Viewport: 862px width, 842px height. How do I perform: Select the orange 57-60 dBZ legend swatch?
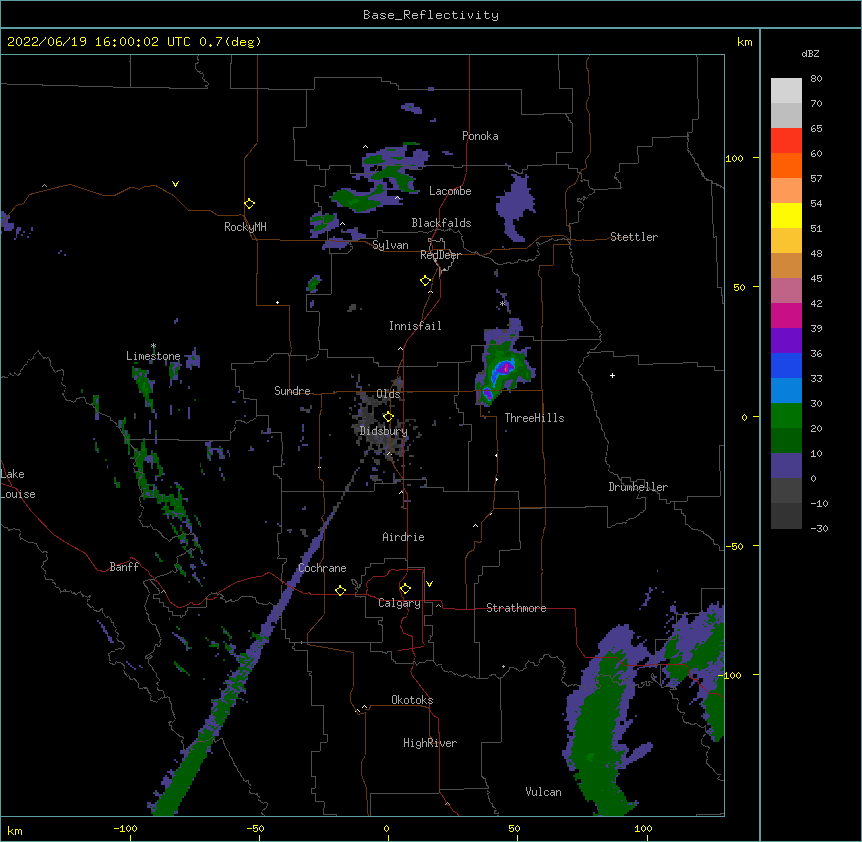click(786, 165)
